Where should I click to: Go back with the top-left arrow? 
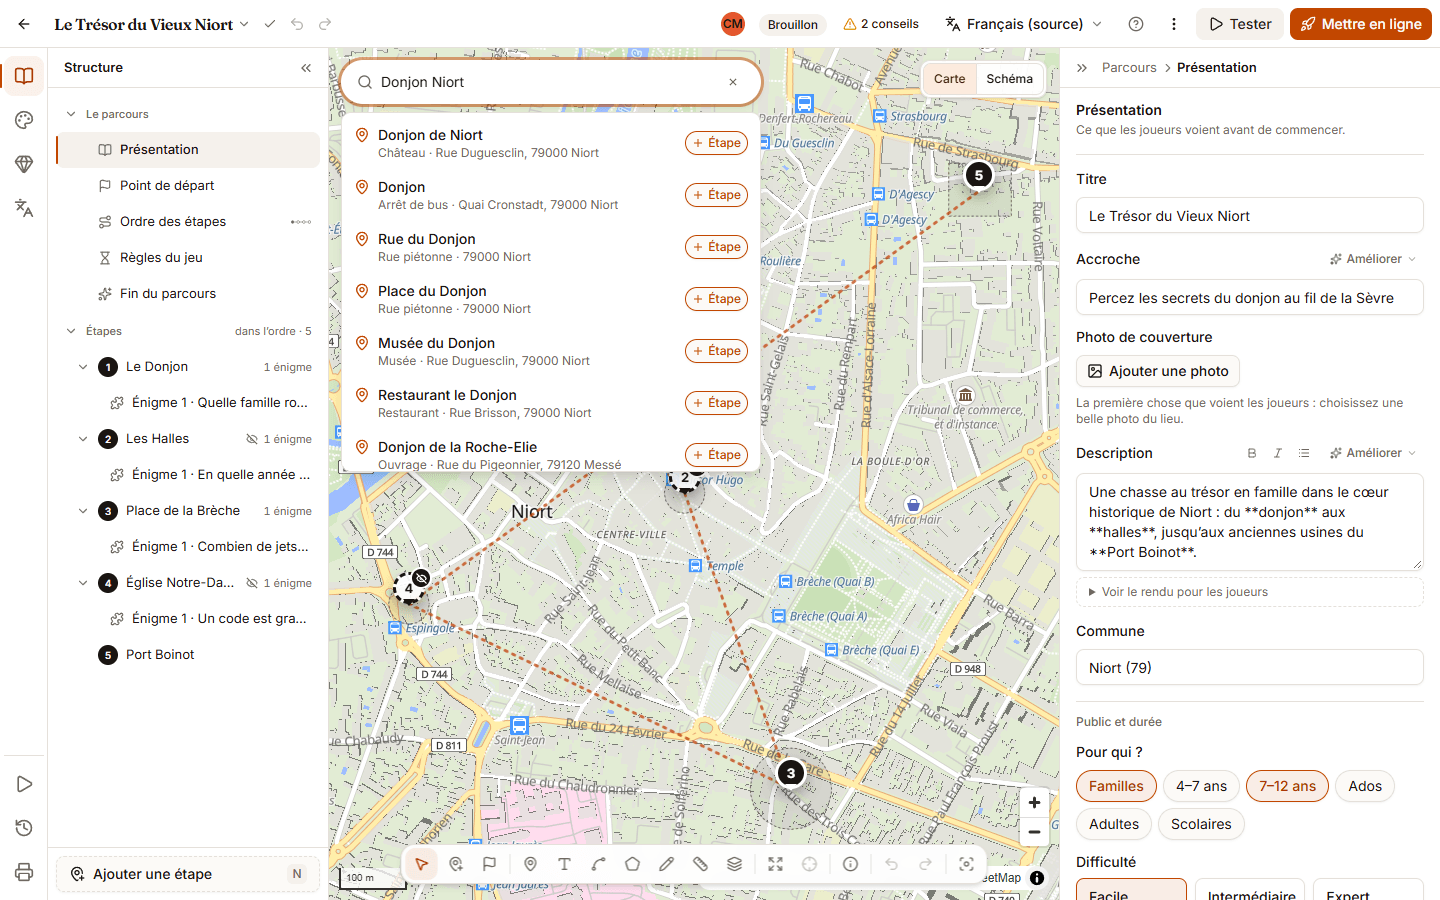click(24, 24)
